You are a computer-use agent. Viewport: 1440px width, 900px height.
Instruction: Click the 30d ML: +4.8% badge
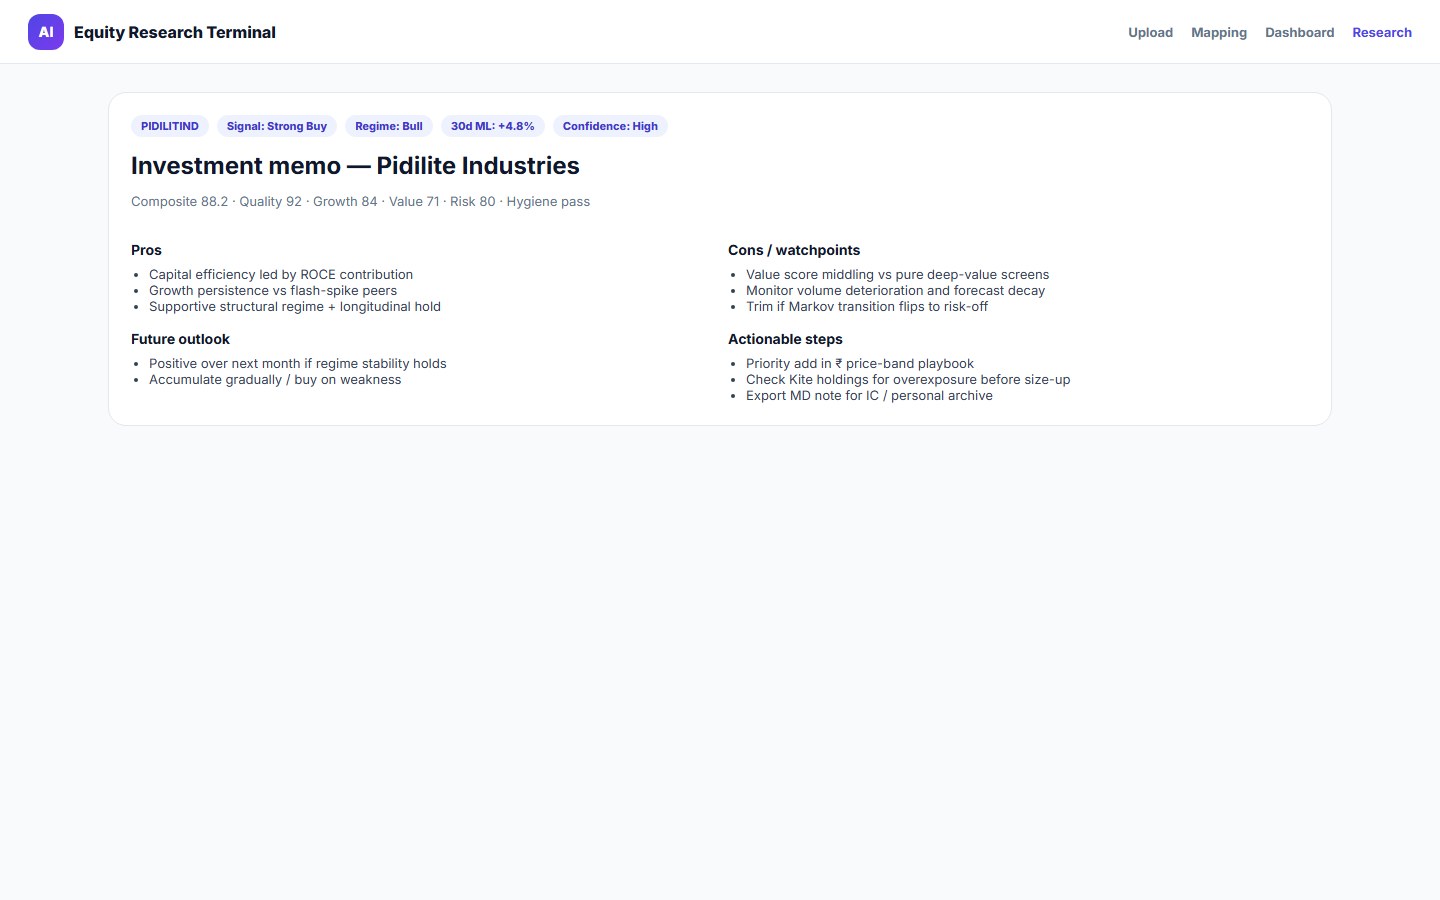tap(493, 126)
